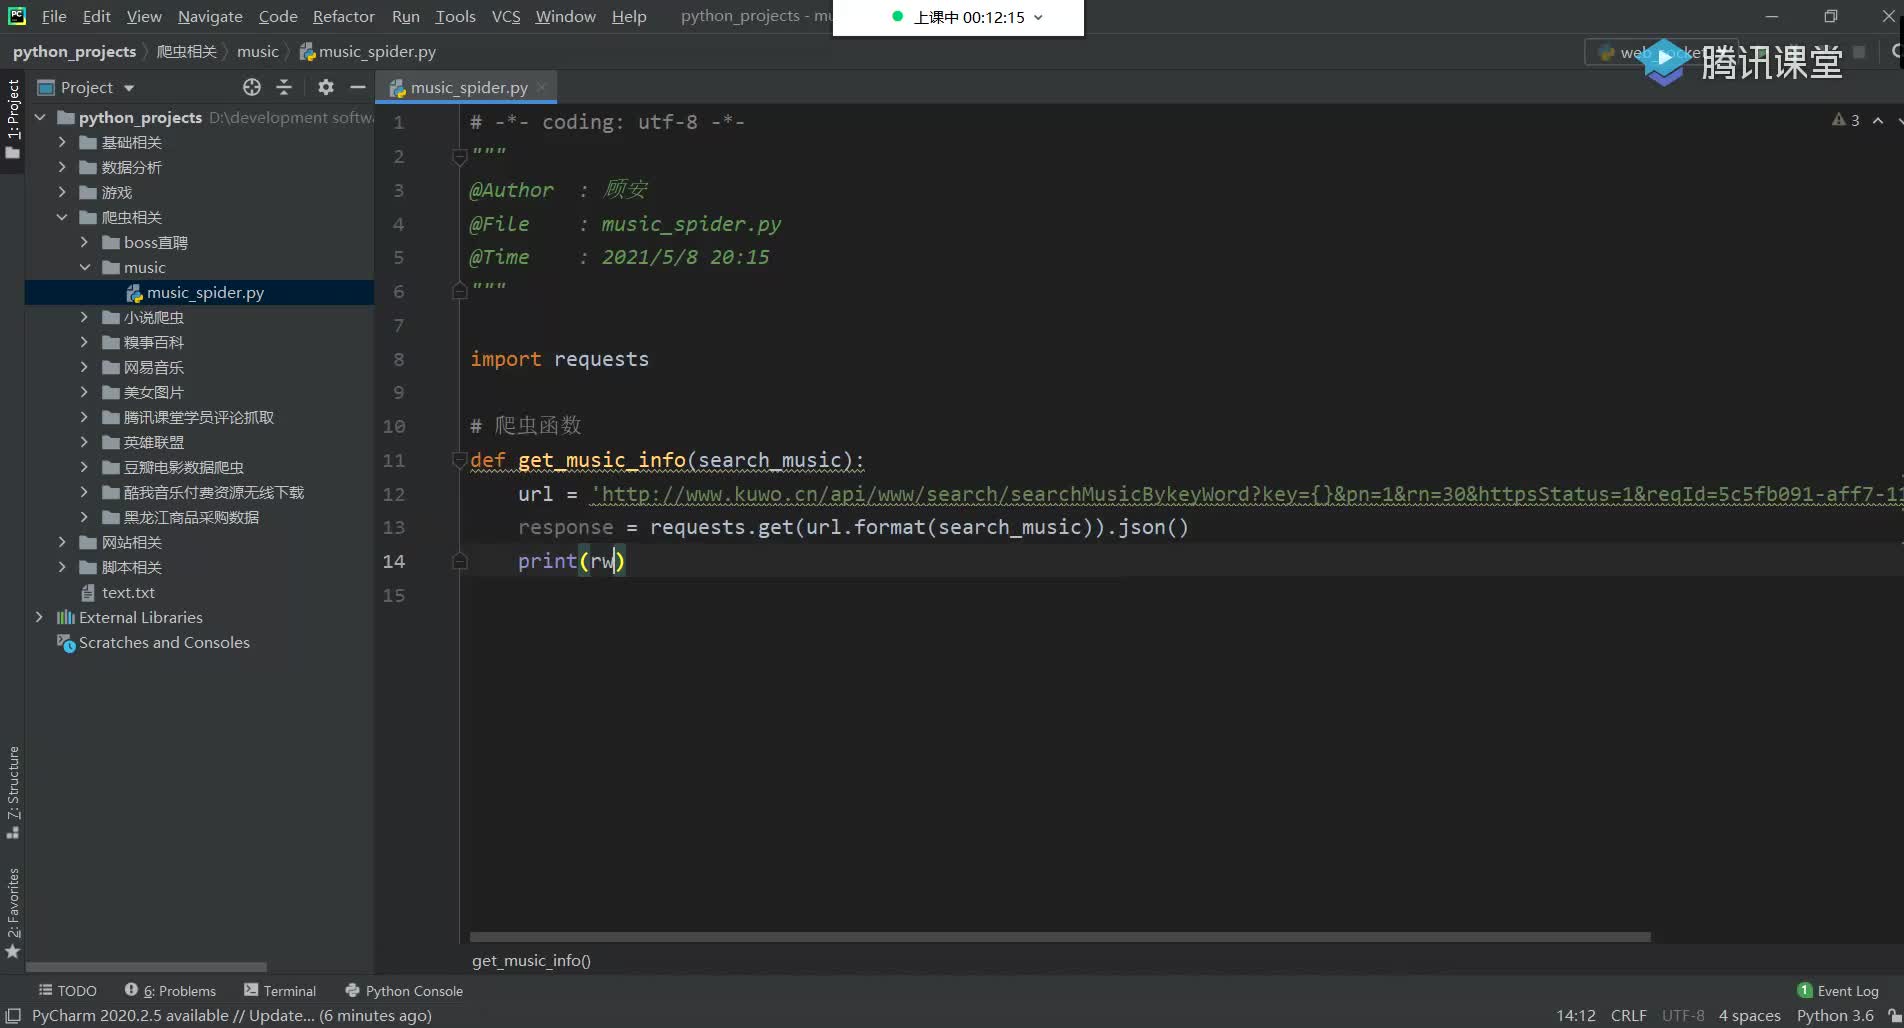This screenshot has height=1028, width=1904.
Task: Click the 爬虫相关 breadcrumb
Action: 186,51
